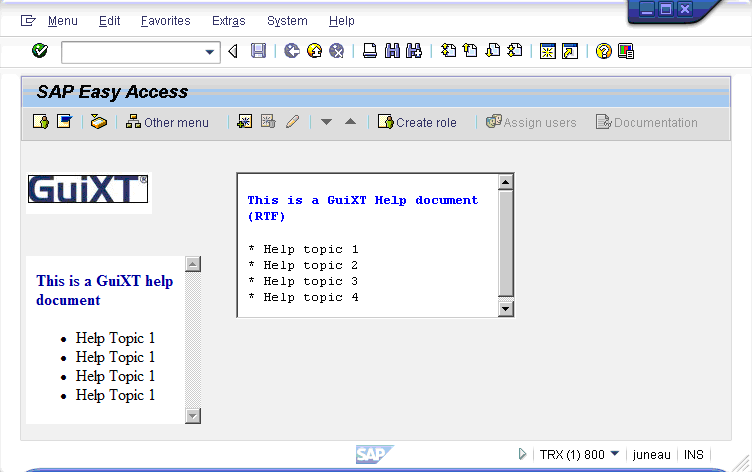Click the Delete Favorites icon

click(x=268, y=122)
